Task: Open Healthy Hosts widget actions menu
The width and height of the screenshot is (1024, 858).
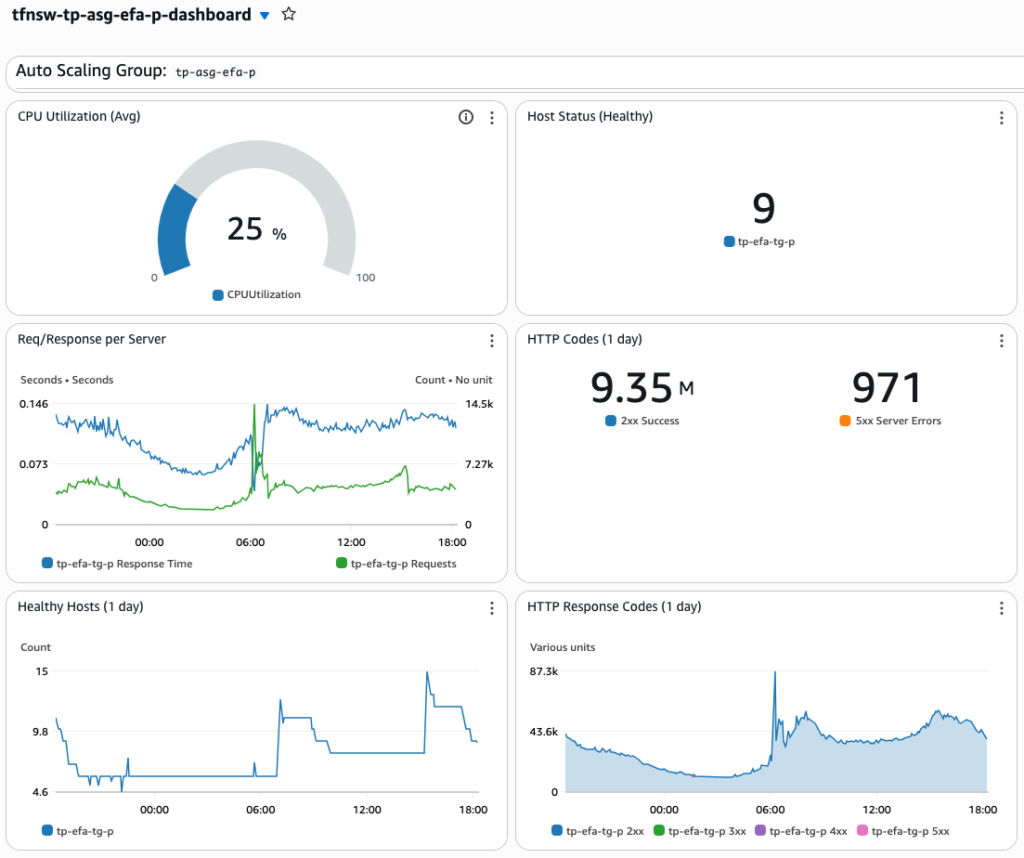Action: [x=492, y=608]
